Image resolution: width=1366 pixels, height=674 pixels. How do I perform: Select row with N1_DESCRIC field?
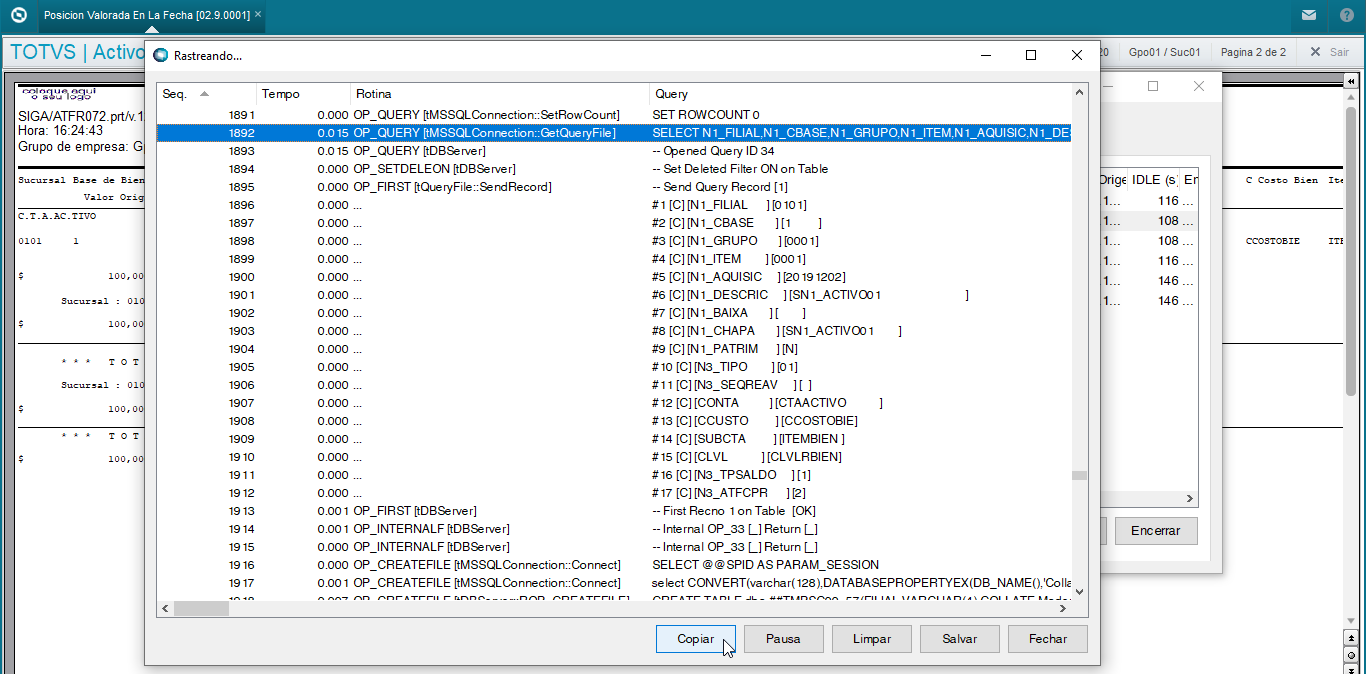point(615,295)
